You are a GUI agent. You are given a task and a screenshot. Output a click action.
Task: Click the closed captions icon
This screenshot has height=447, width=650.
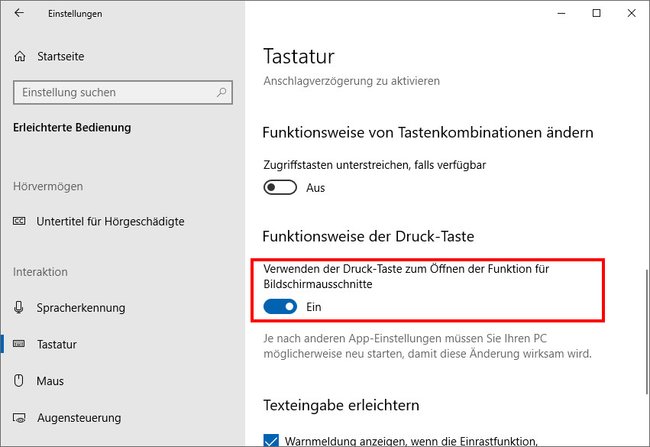point(19,221)
